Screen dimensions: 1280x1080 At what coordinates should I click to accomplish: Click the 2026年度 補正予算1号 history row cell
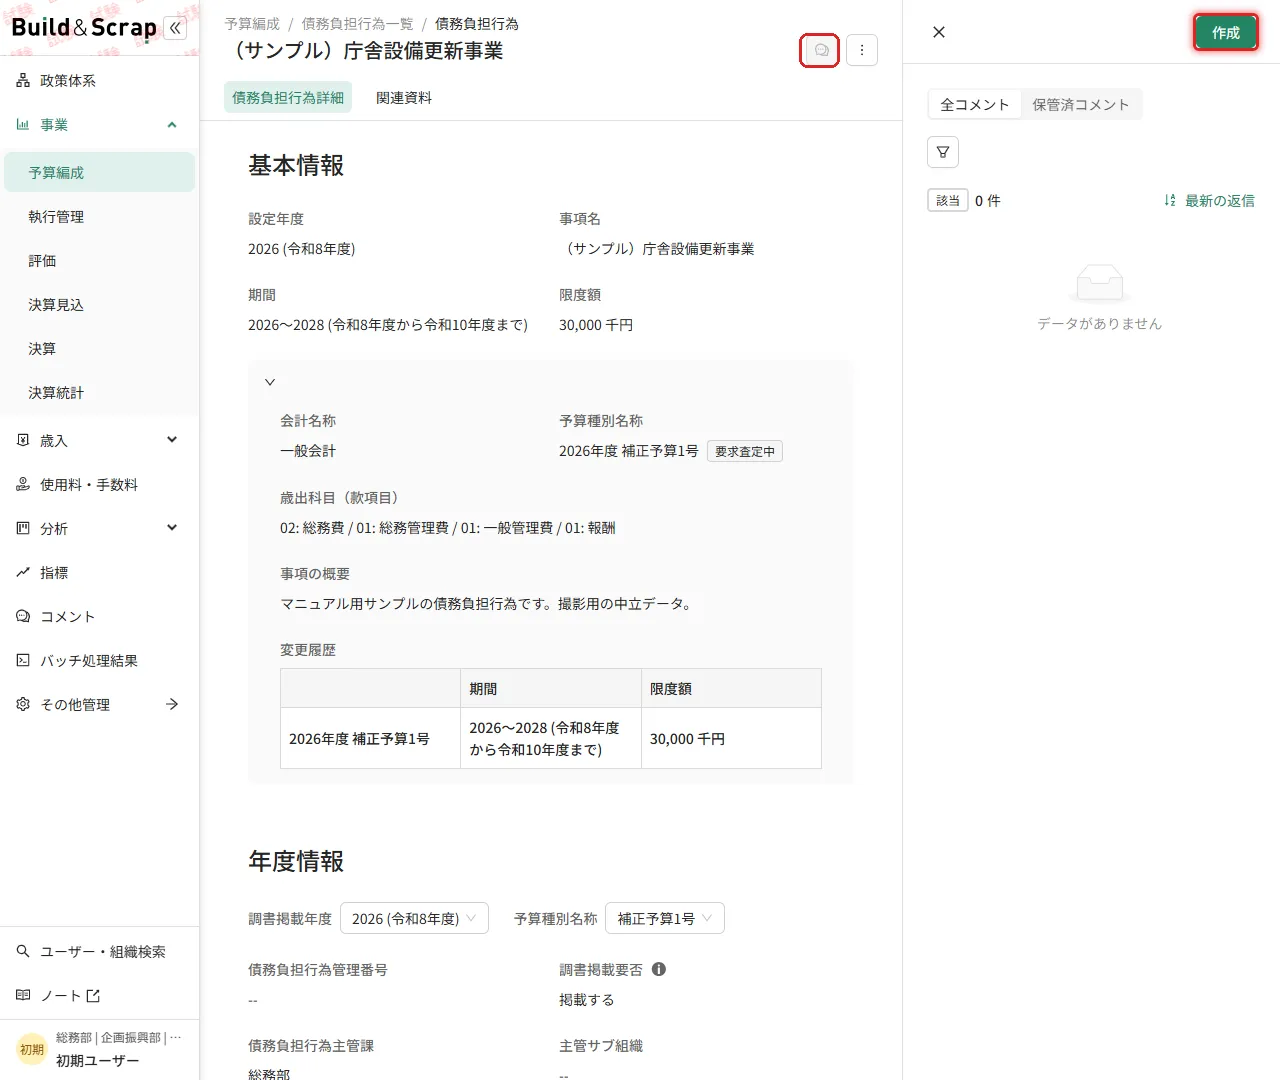(x=370, y=738)
